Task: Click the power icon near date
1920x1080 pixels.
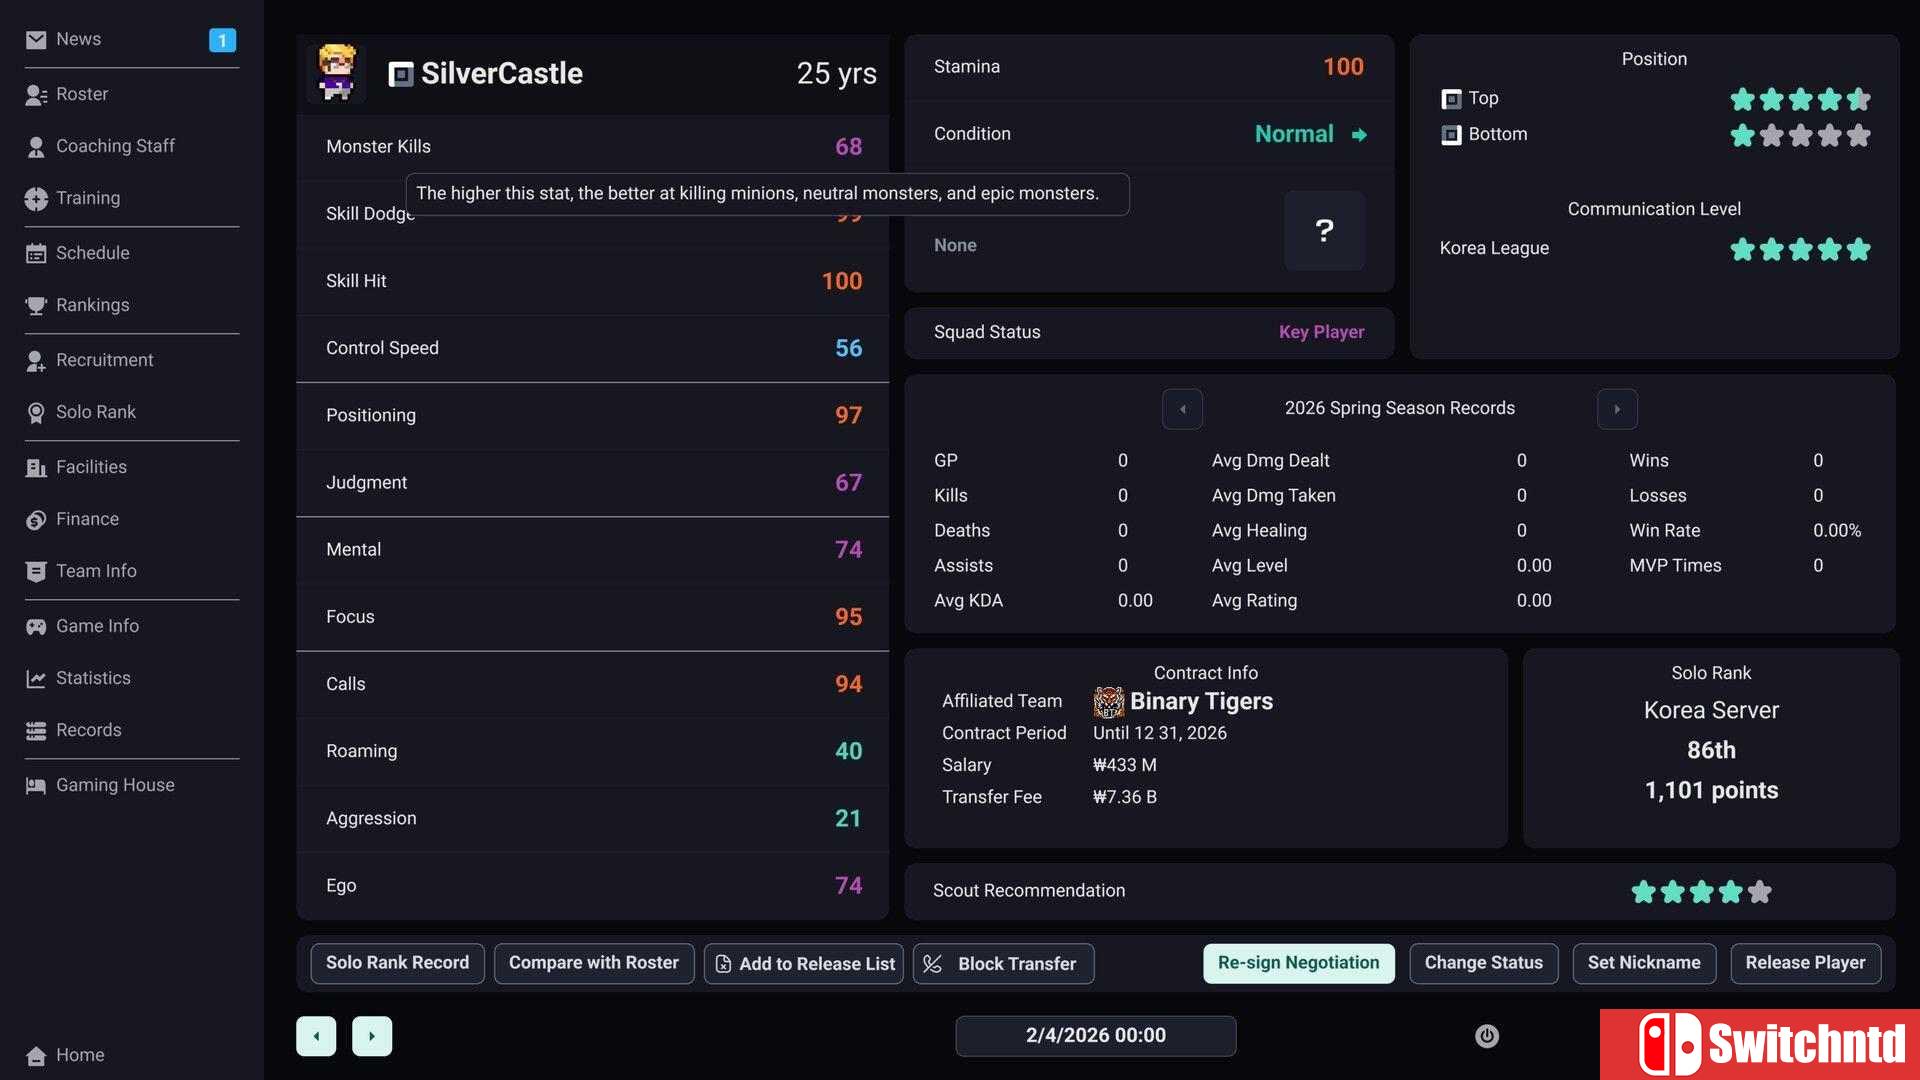Action: [1487, 1036]
